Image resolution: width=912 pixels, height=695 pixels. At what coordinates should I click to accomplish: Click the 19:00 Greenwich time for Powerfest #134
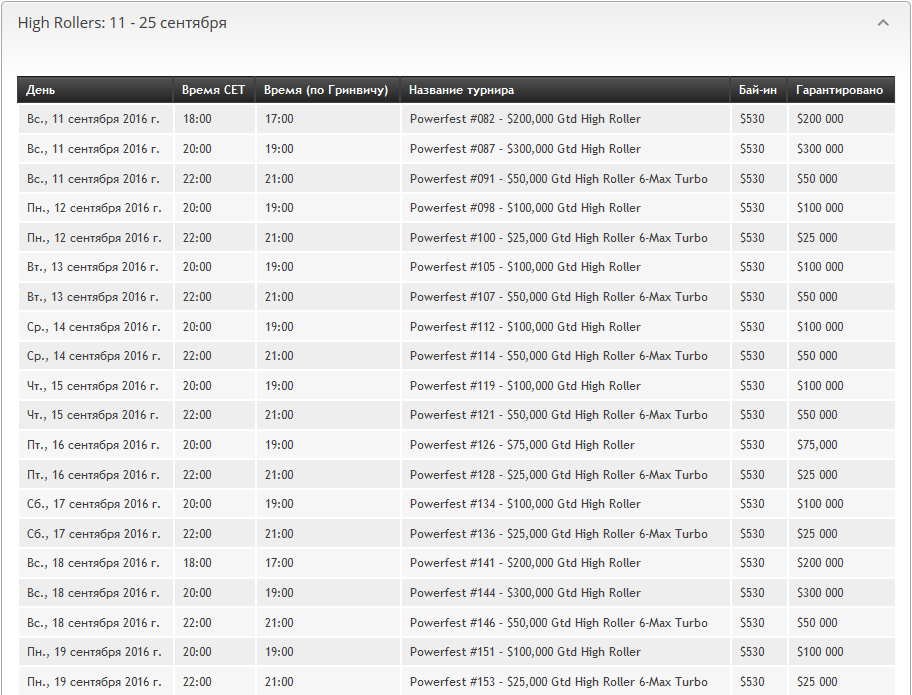tap(279, 504)
